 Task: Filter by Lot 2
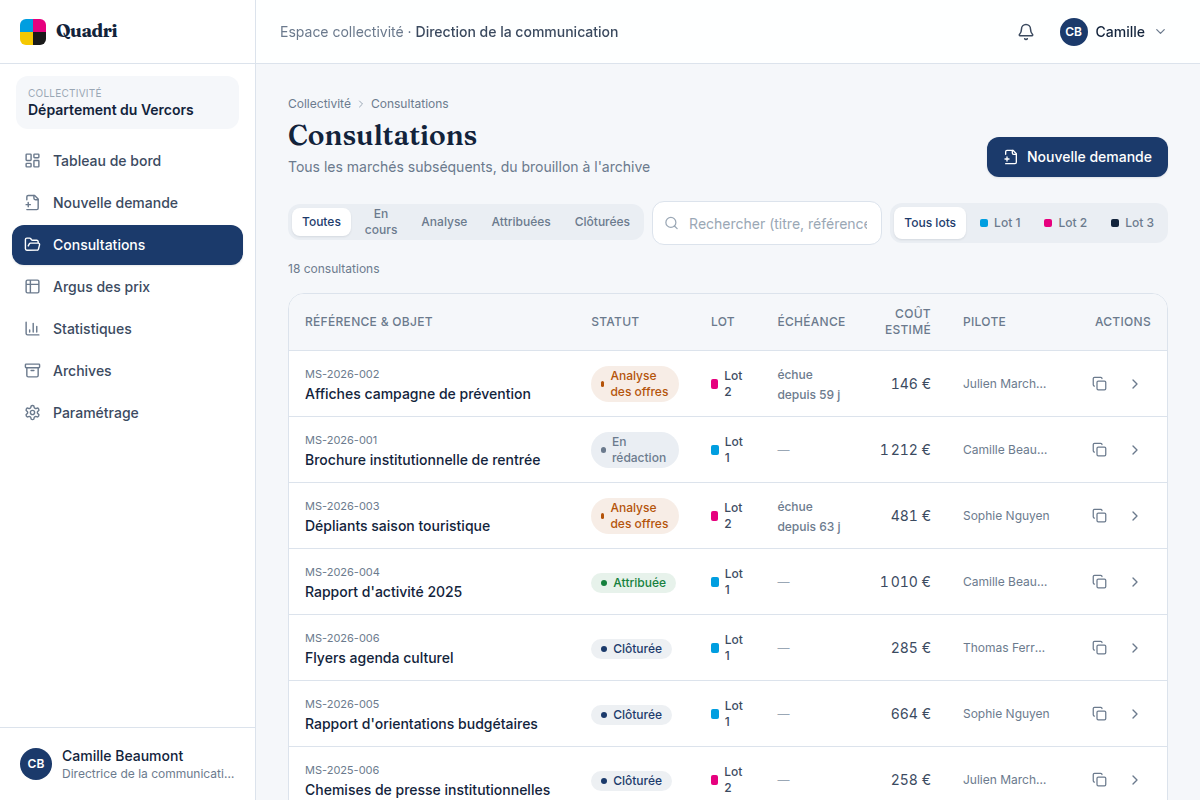1065,223
